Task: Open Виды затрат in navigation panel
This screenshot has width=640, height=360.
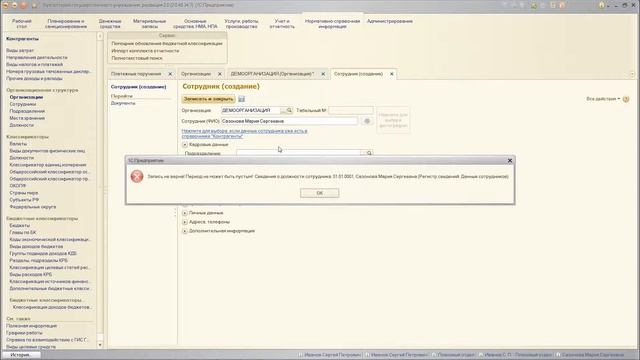Action: coord(20,51)
